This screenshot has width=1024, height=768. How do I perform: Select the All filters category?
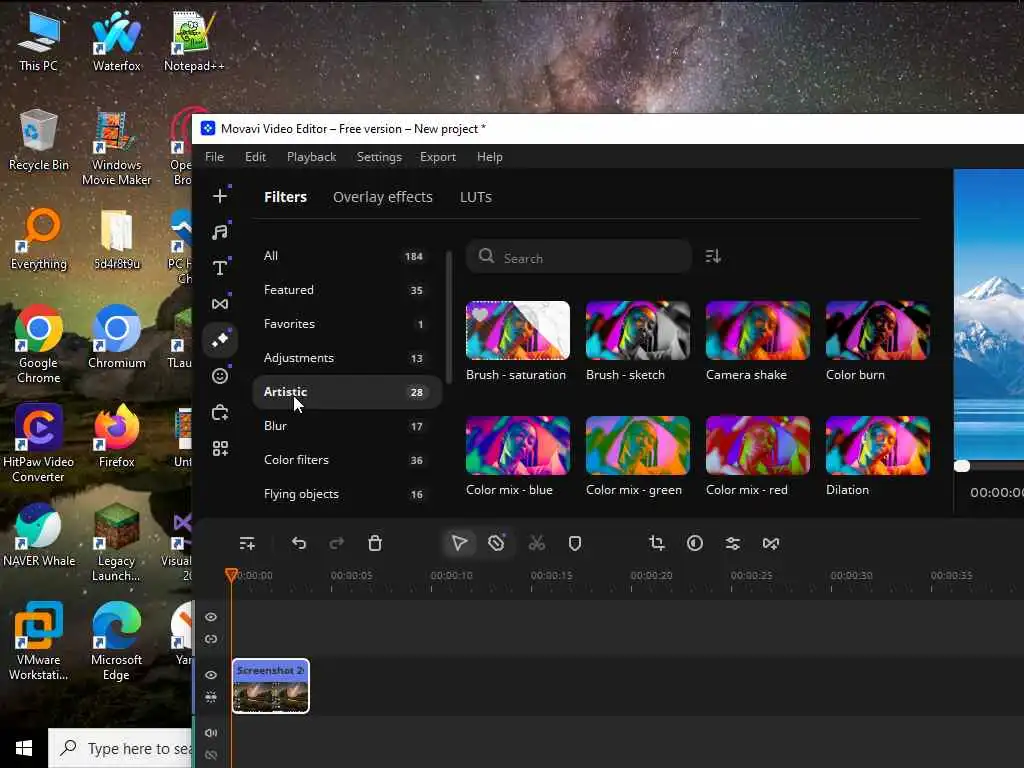pos(346,256)
